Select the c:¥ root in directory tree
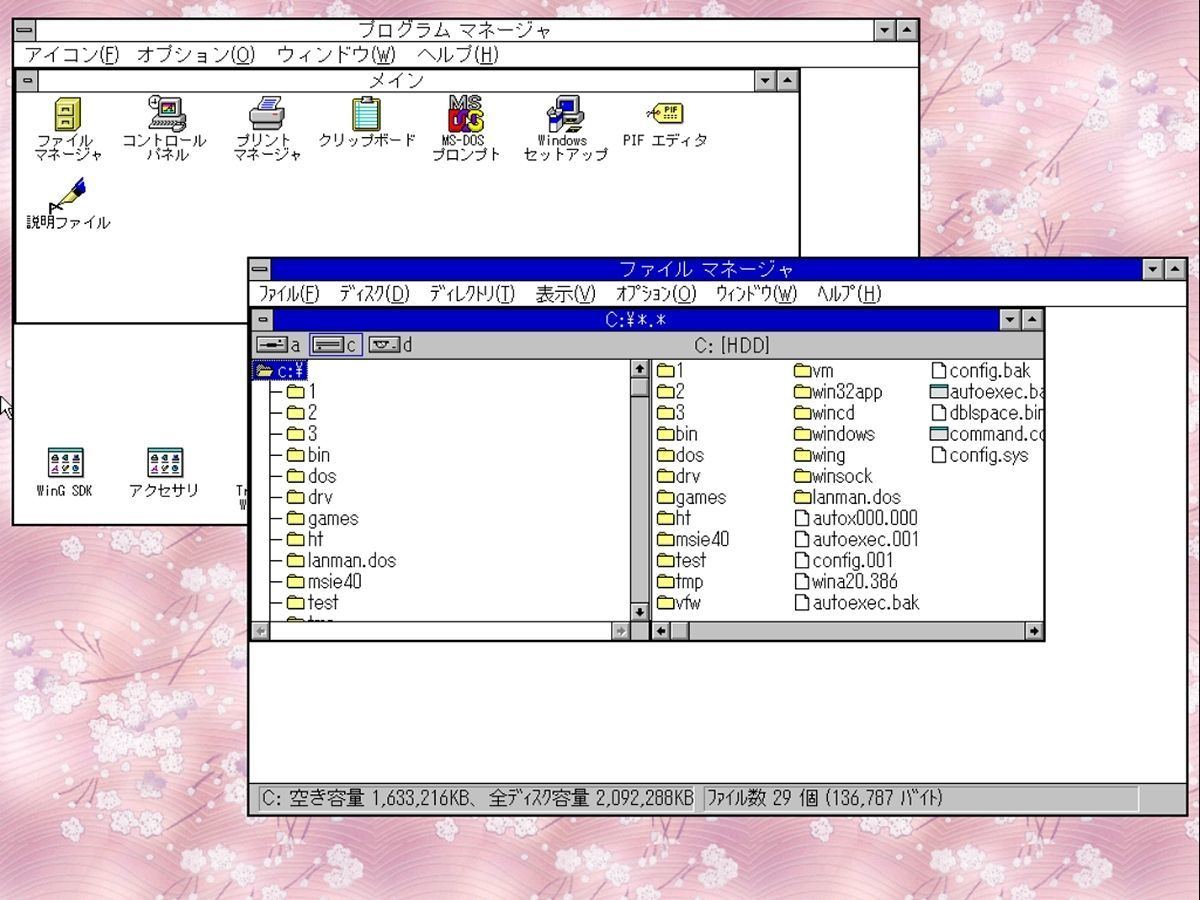This screenshot has width=1200, height=900. [282, 371]
